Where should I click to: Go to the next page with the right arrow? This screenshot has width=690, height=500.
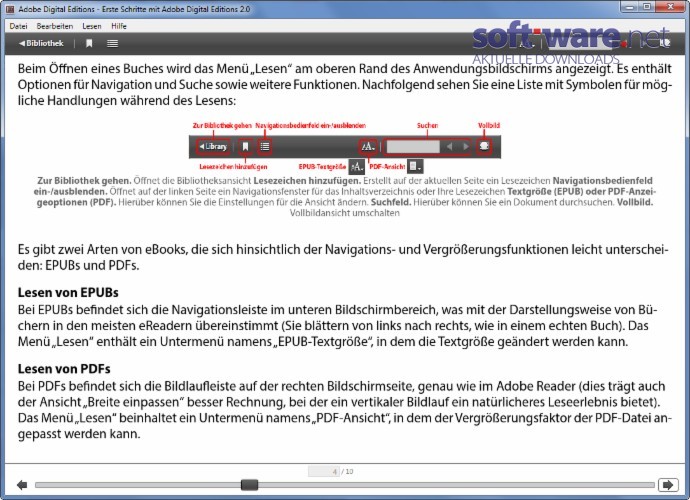click(668, 485)
